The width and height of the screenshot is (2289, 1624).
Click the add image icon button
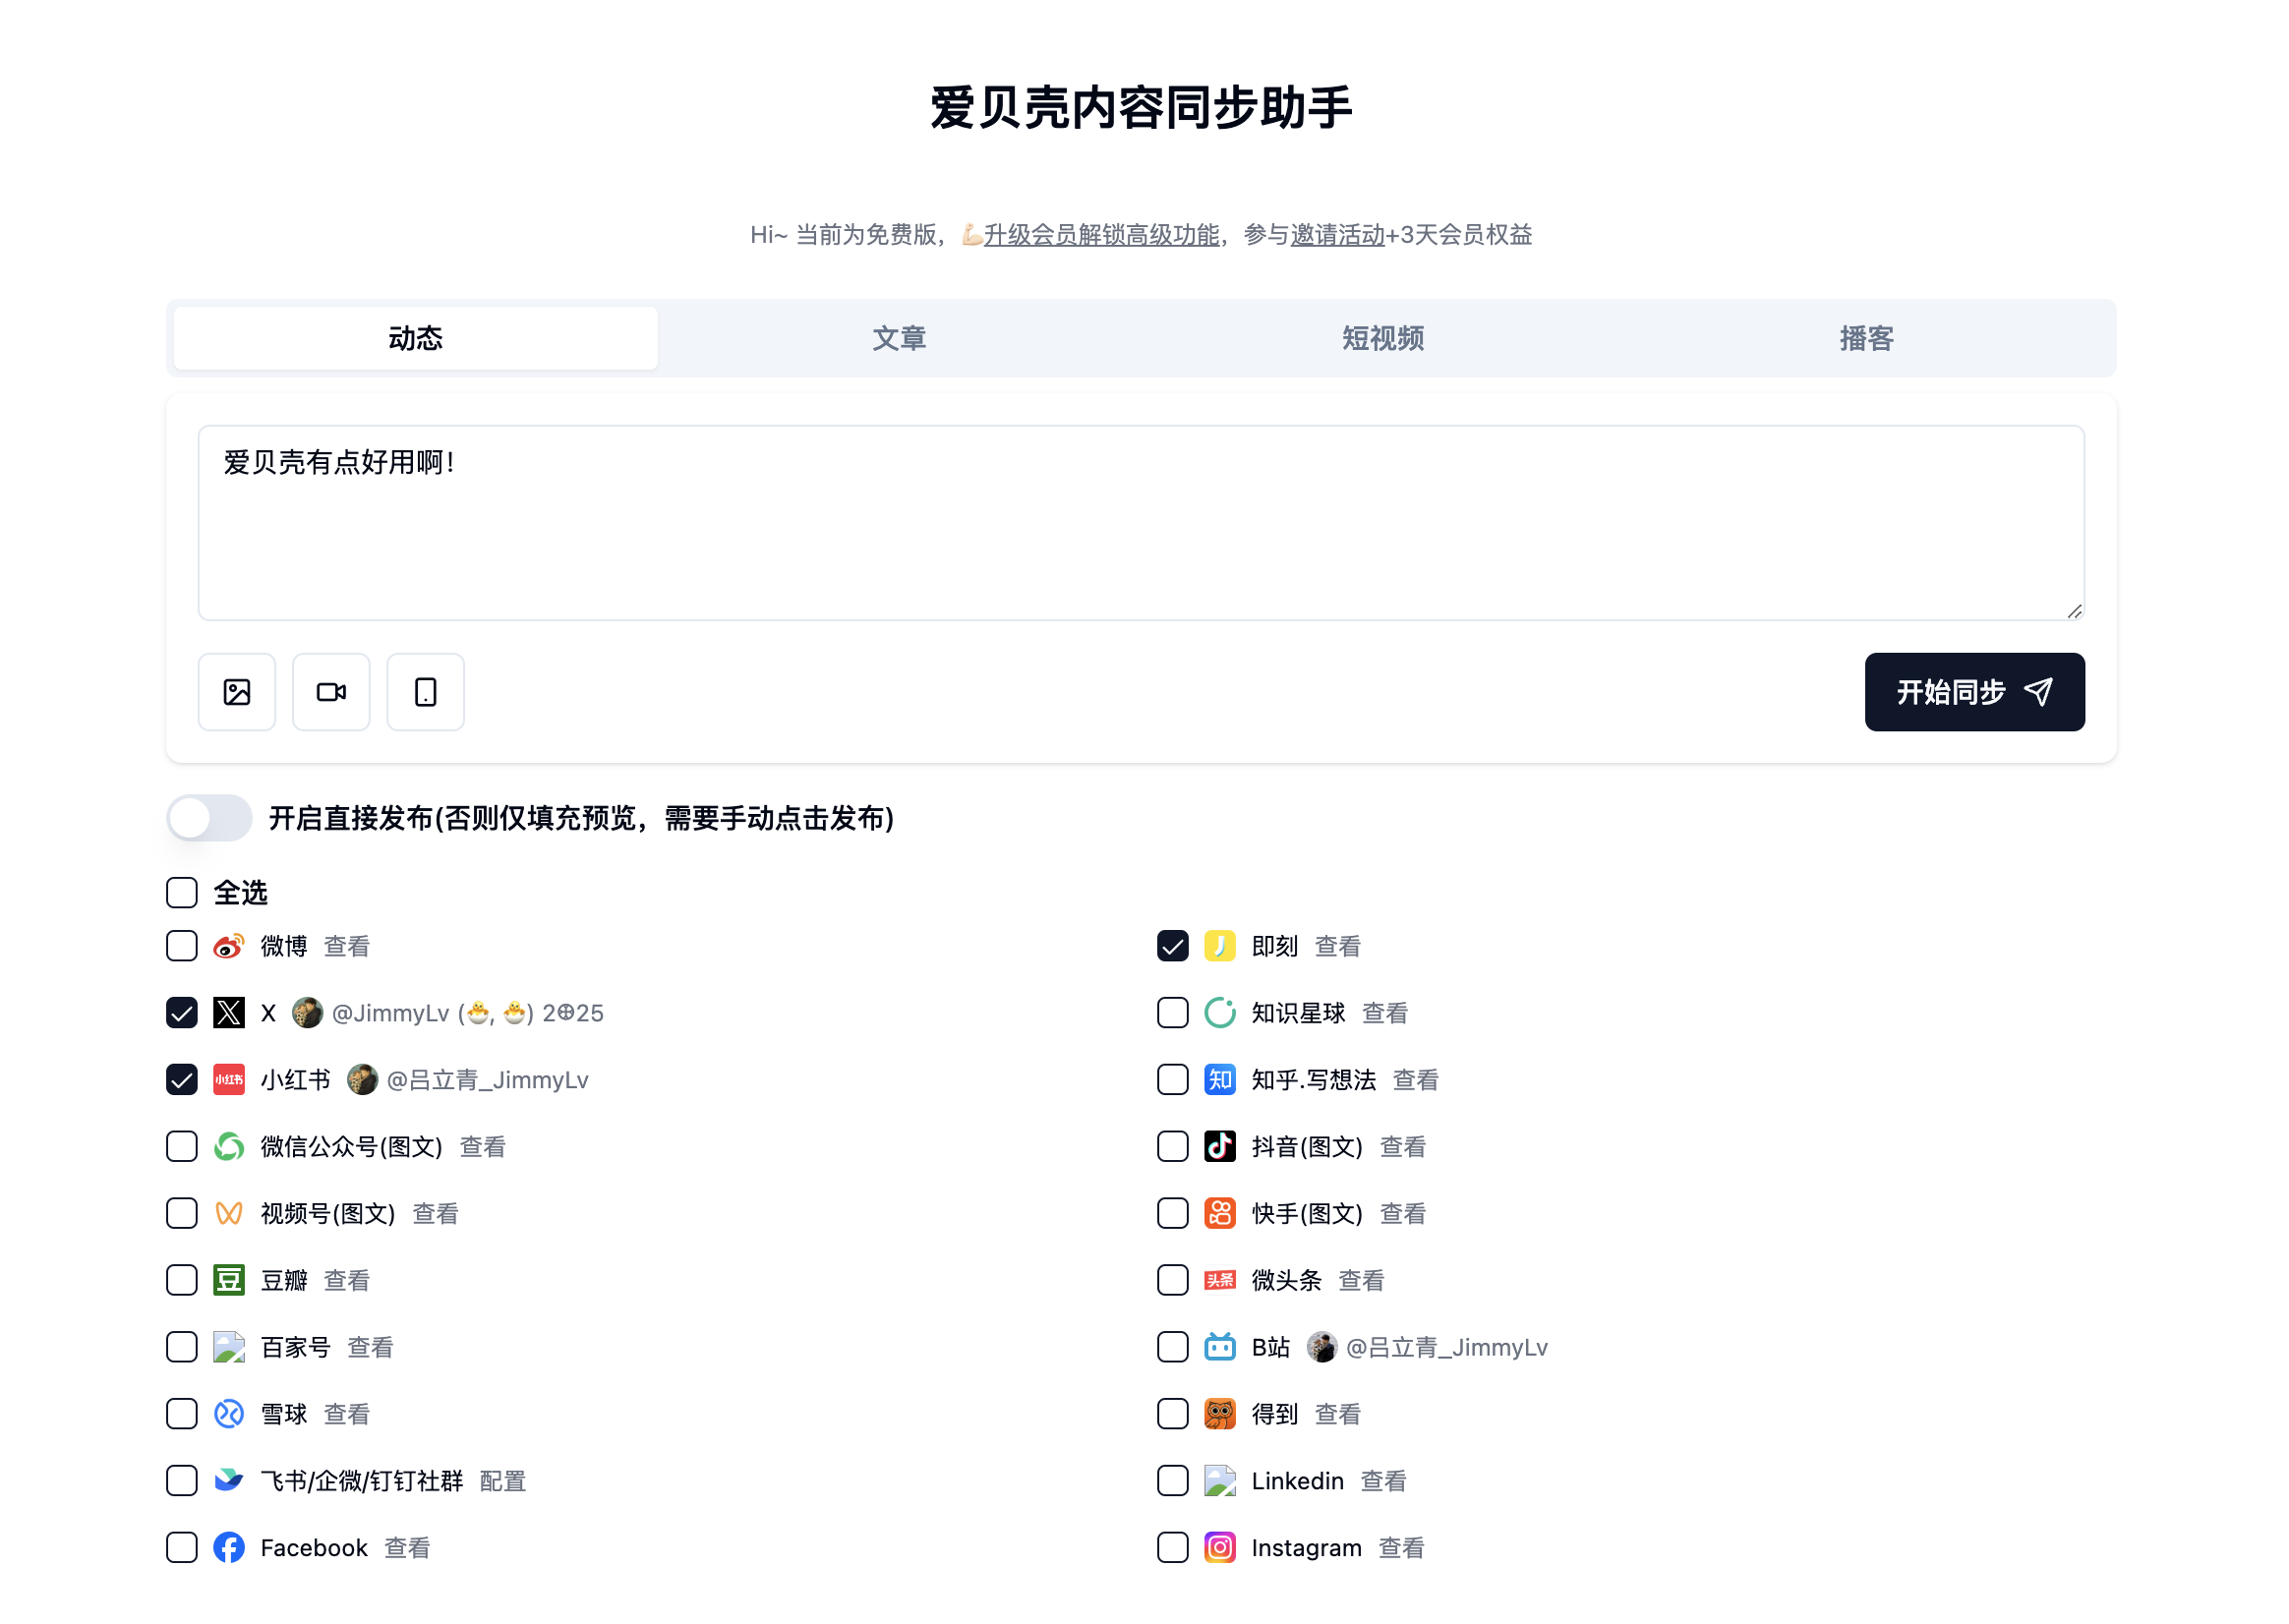[237, 693]
